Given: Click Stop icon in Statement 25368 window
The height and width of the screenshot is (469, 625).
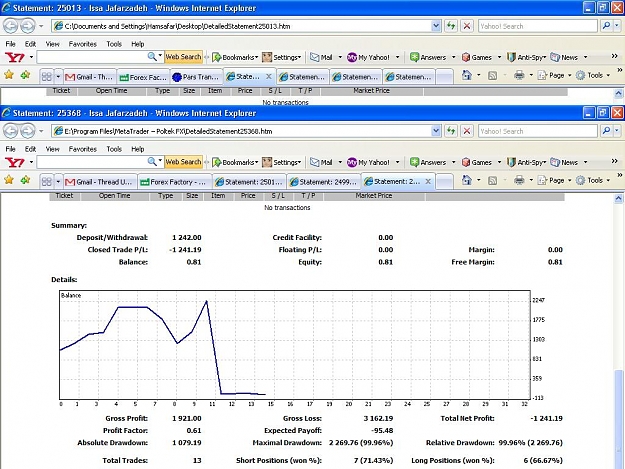Looking at the screenshot, I should click(467, 131).
